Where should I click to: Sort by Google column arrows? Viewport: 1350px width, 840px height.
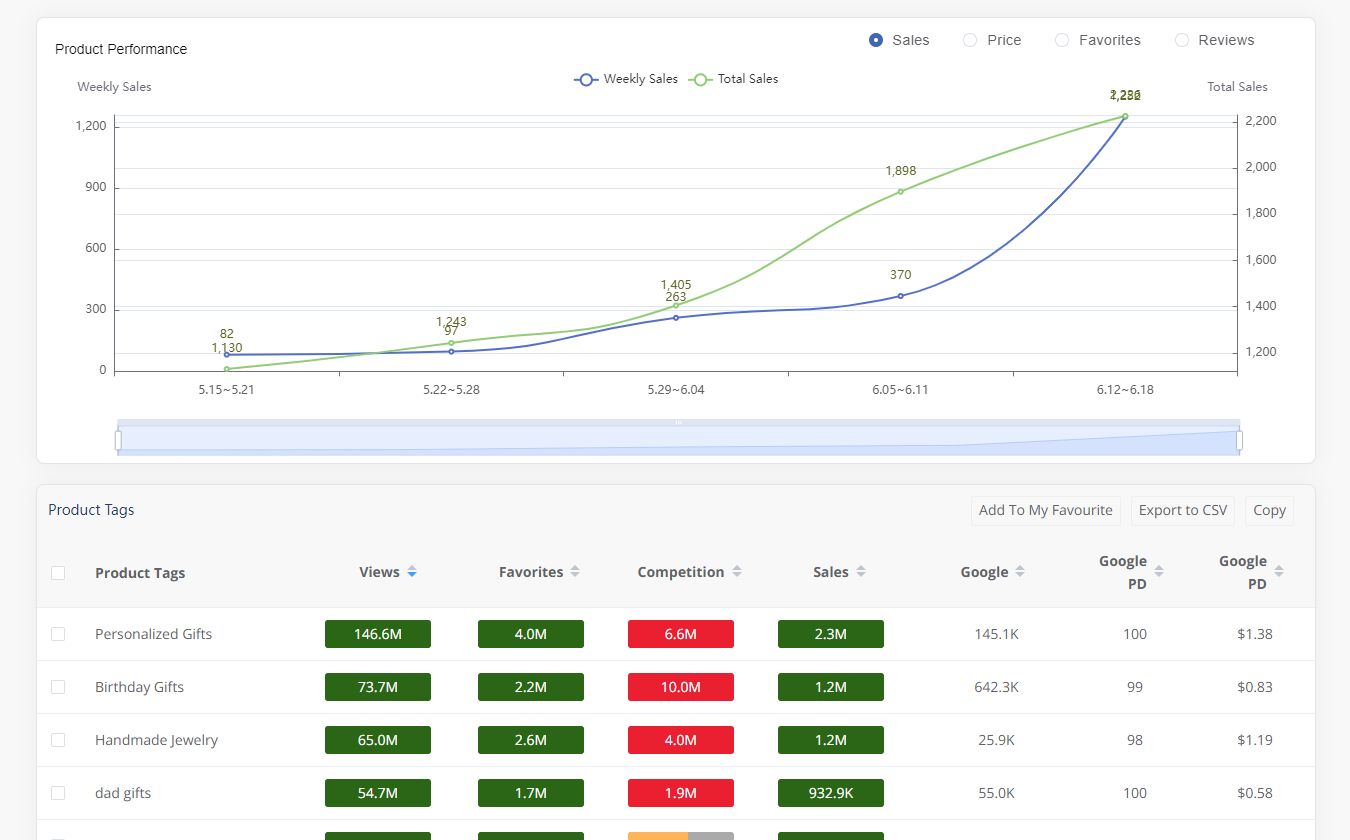coord(1020,572)
